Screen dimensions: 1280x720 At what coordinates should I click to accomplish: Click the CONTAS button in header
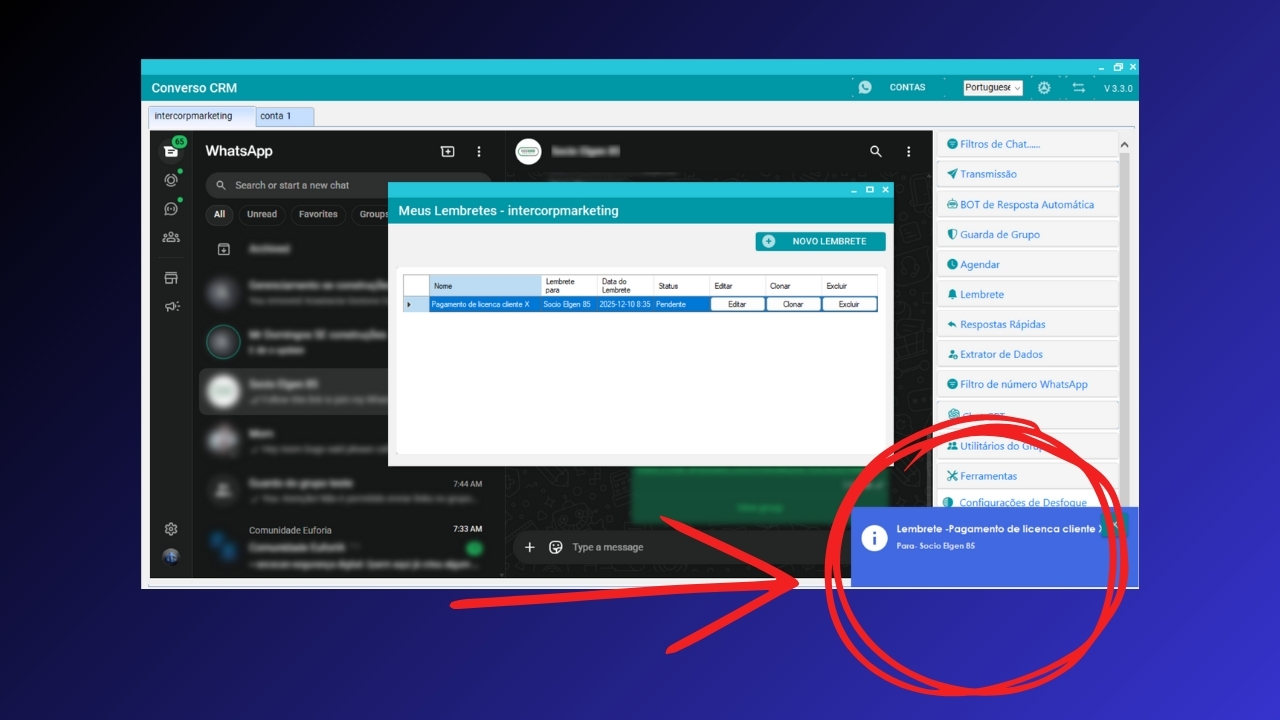[907, 87]
